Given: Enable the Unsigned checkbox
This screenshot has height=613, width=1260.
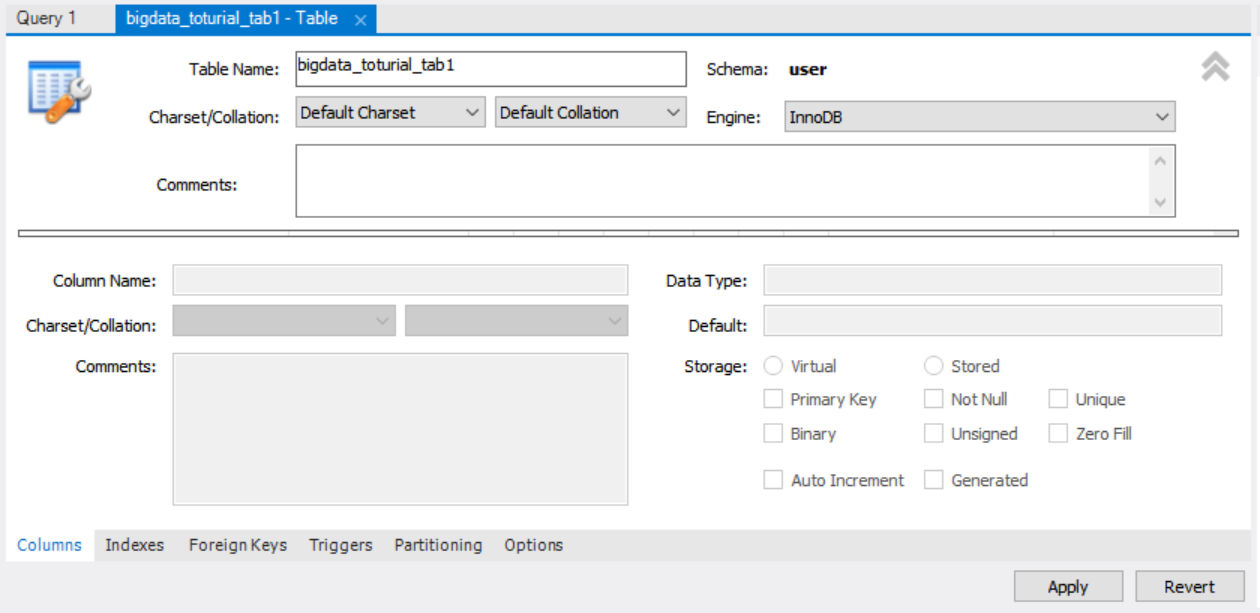Looking at the screenshot, I should tap(933, 433).
